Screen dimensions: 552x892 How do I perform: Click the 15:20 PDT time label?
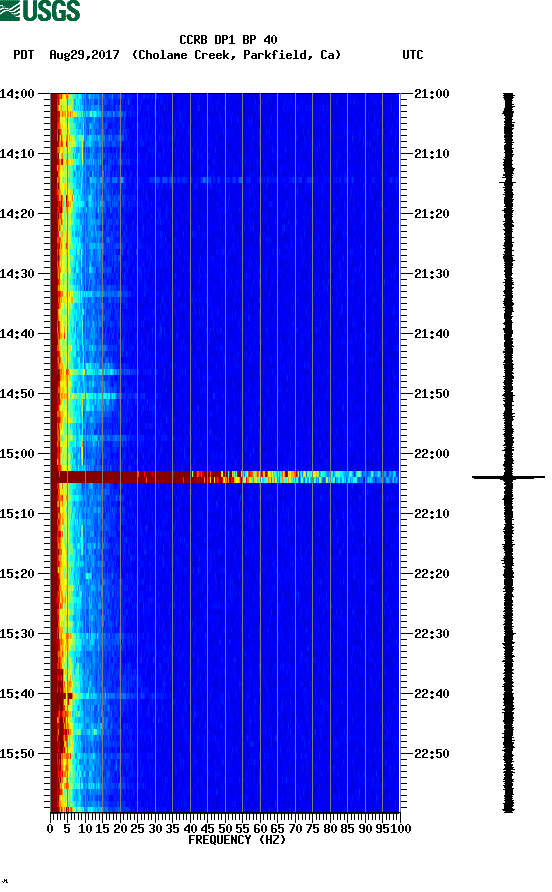(17, 574)
